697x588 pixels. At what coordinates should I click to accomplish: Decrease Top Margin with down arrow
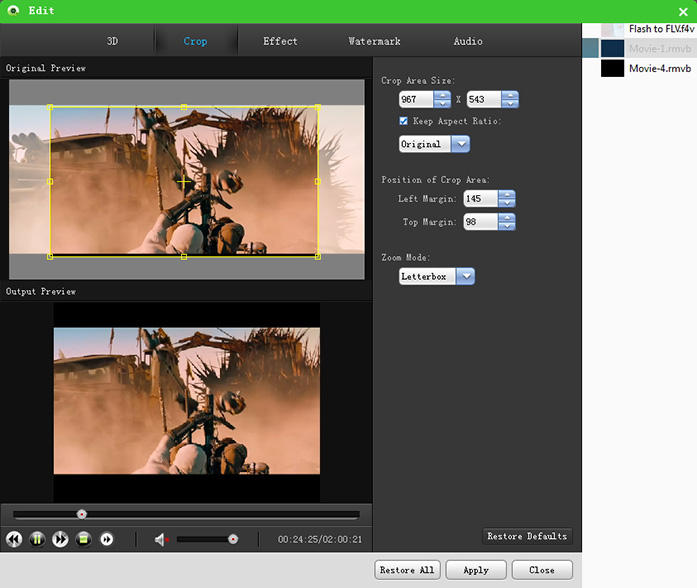507,226
